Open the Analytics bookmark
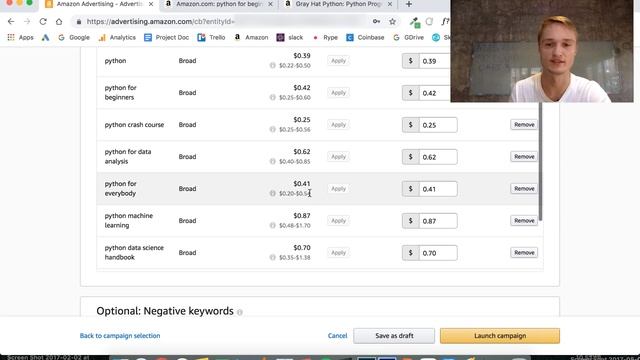Viewport: 640px width, 360px height. [117, 37]
